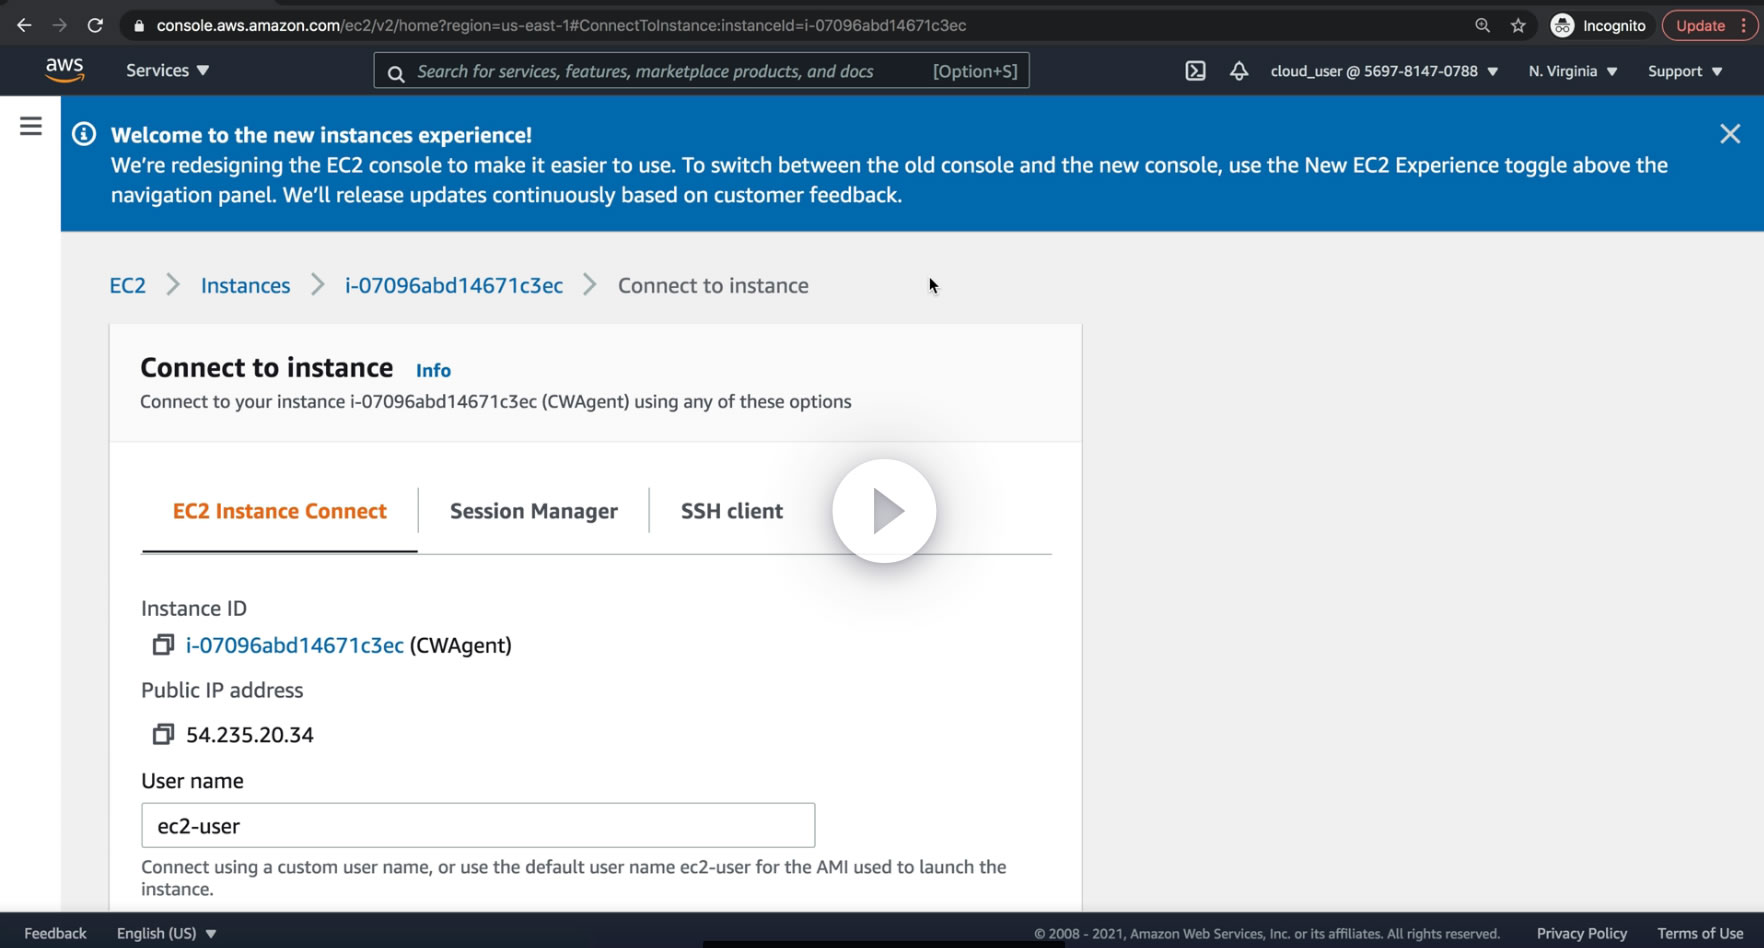
Task: Click the Feedback link in the footer
Action: click(55, 933)
